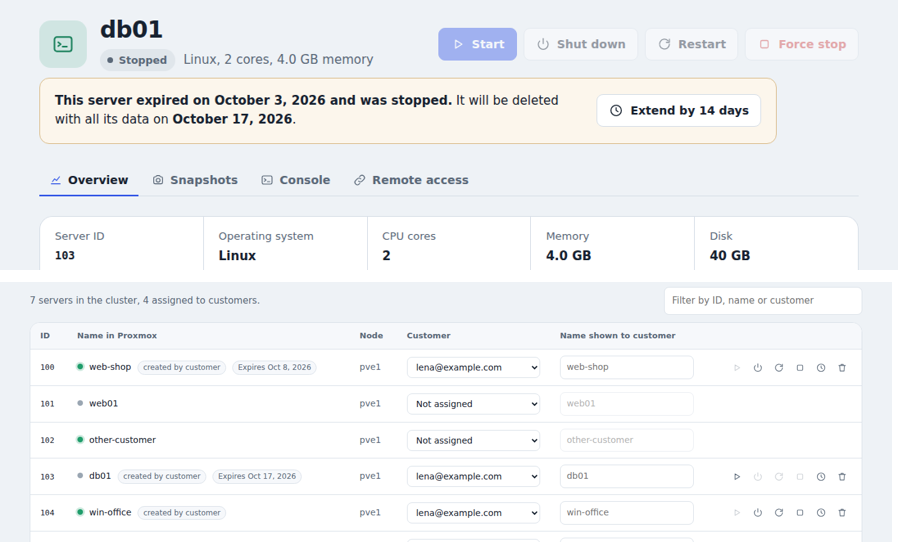This screenshot has height=542, width=898.
Task: Click the Memory value 4.0 GB
Action: coord(568,256)
